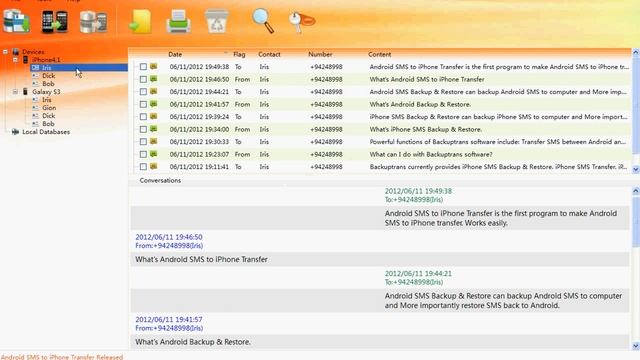Check the 06/11/2012 19:44:21 message checkbox
Image resolution: width=640 pixels, height=360 pixels.
point(143,92)
